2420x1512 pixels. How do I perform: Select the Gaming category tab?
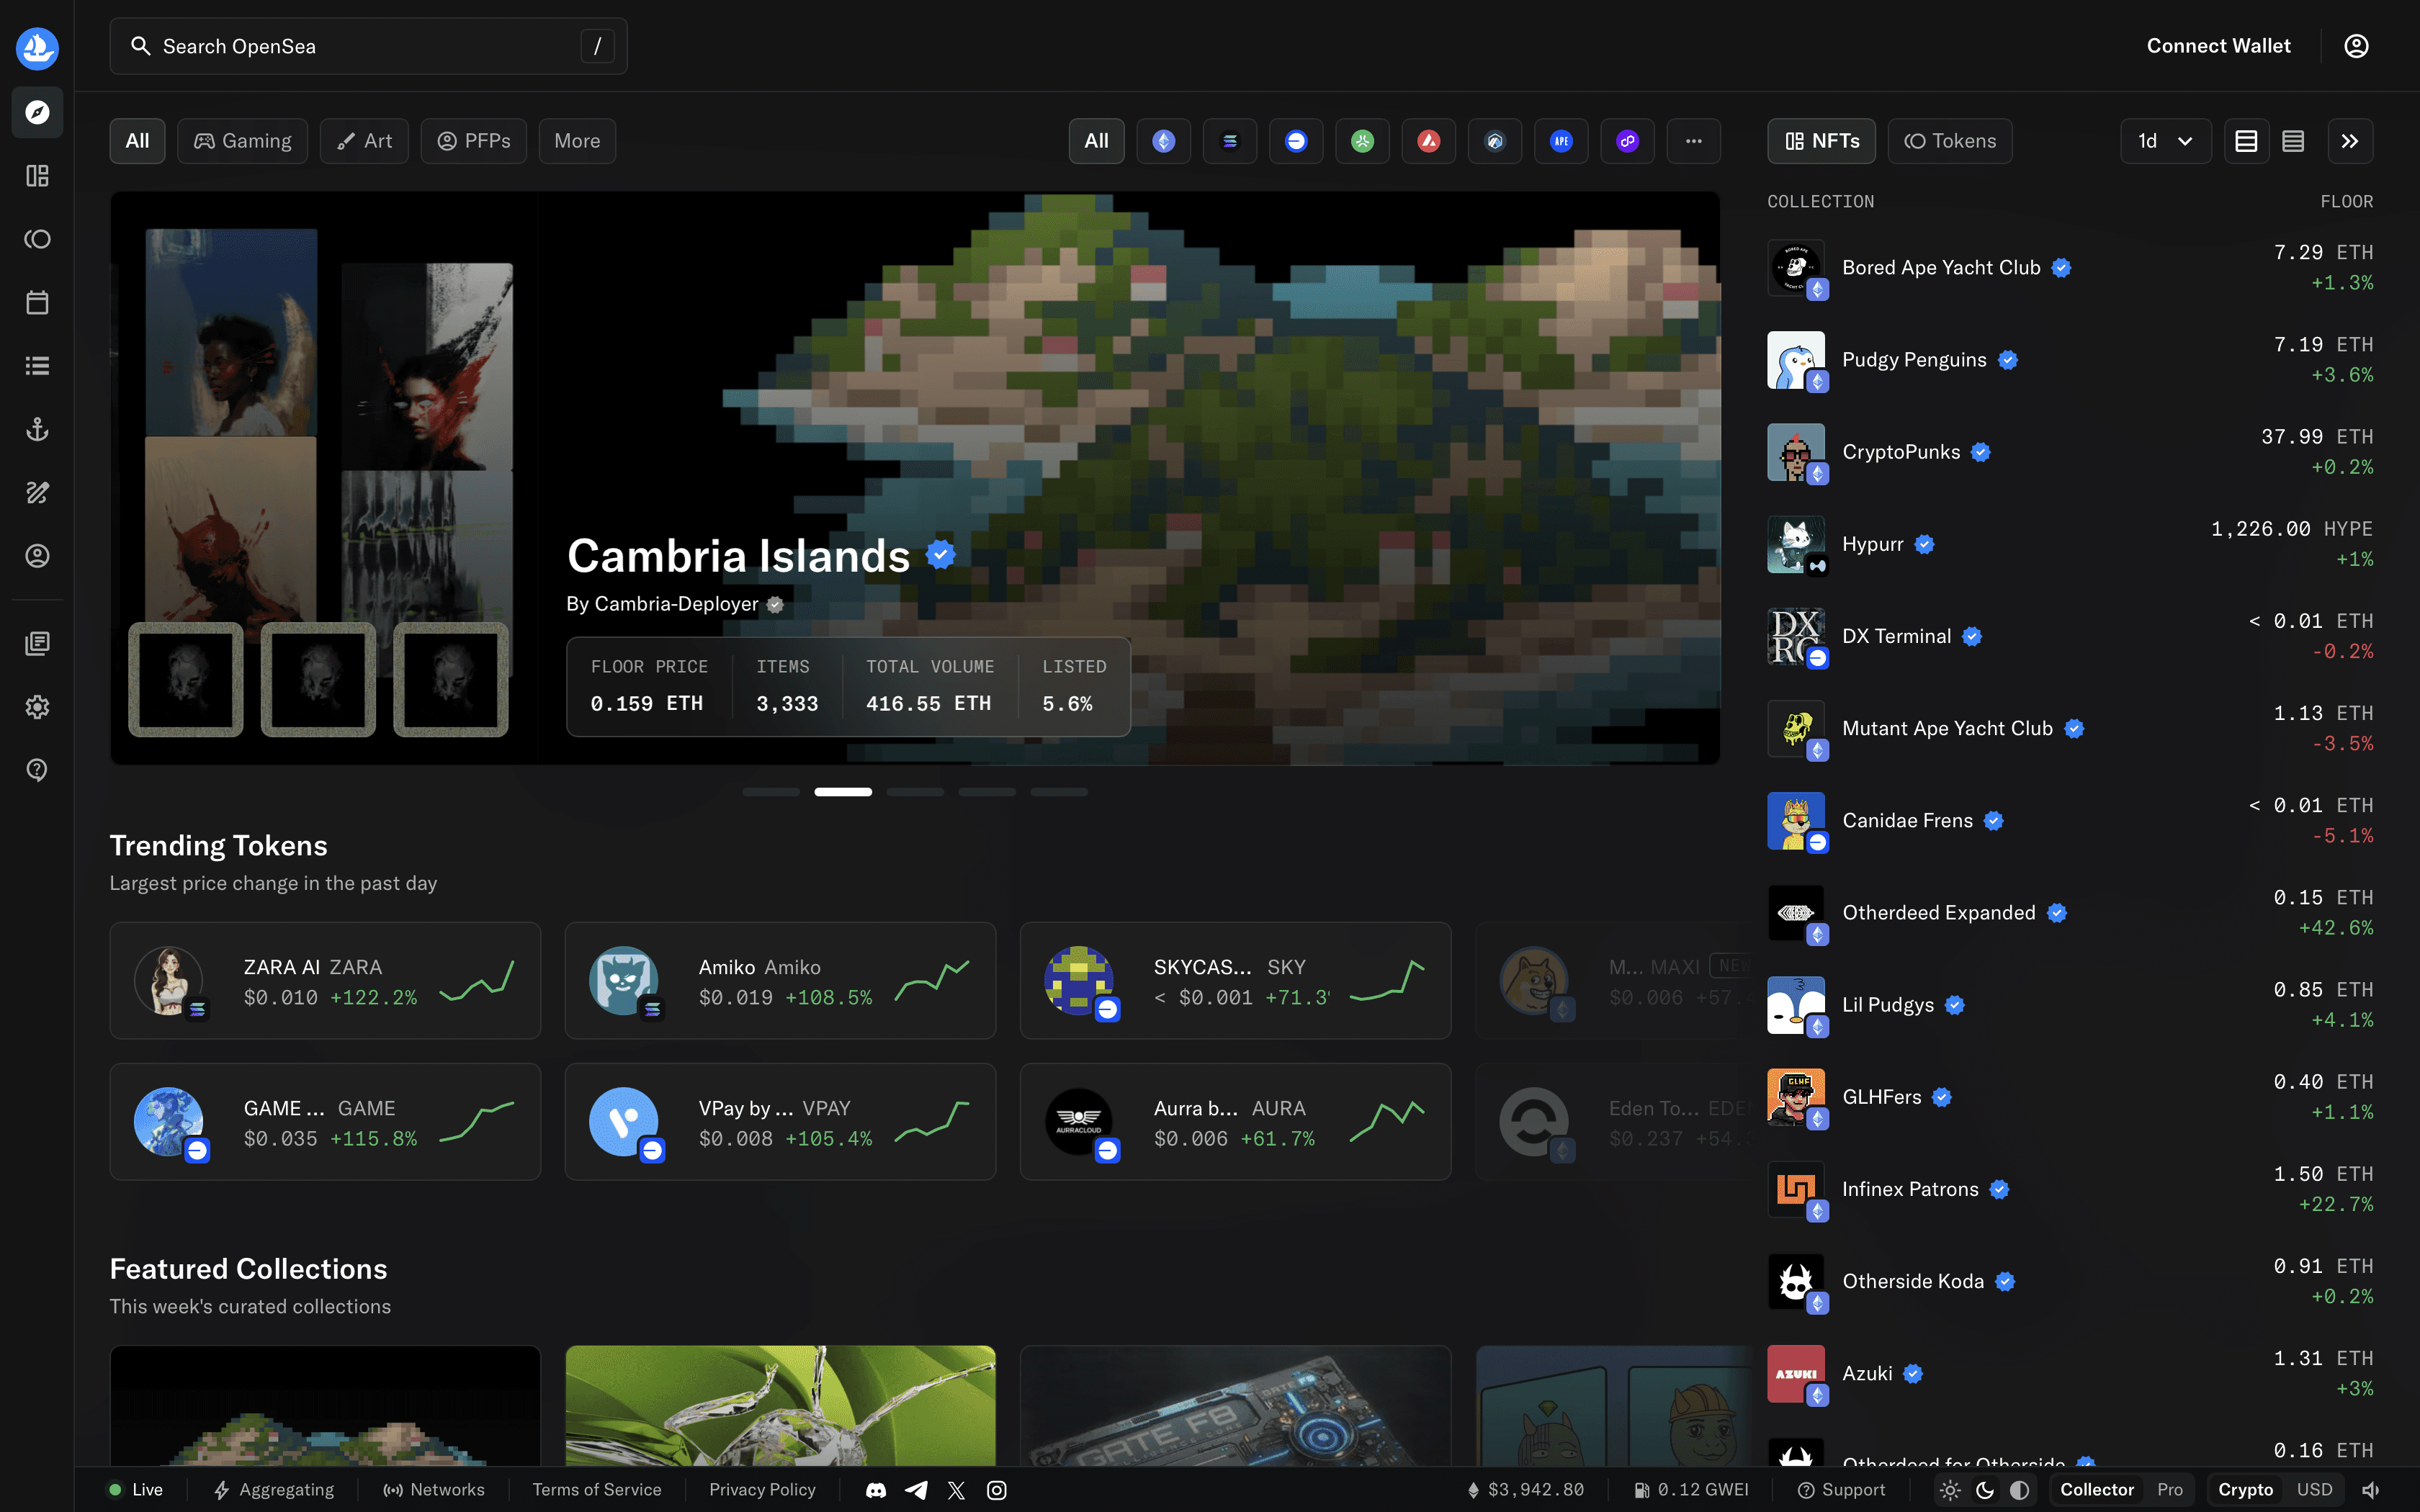(x=242, y=141)
